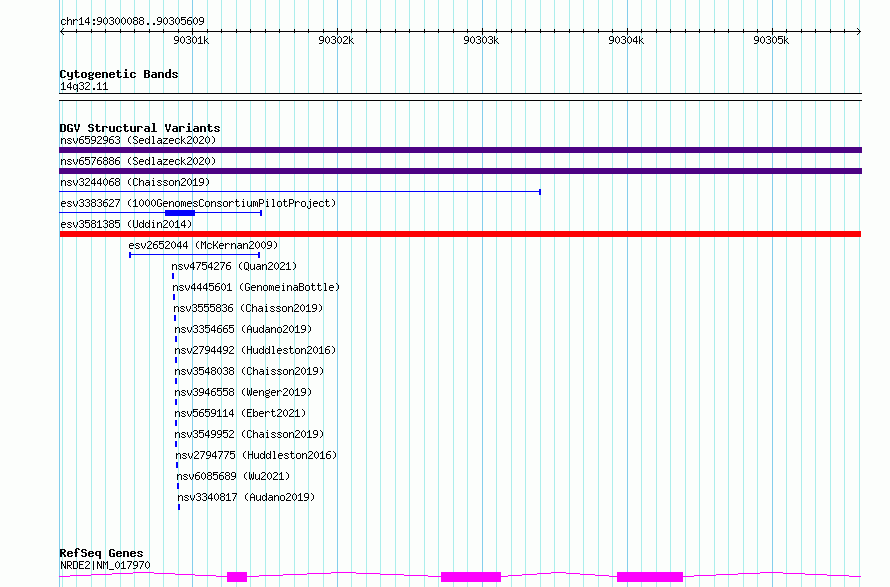Image resolution: width=890 pixels, height=587 pixels.
Task: Click the 90301k ruler tick label
Action: pos(191,40)
